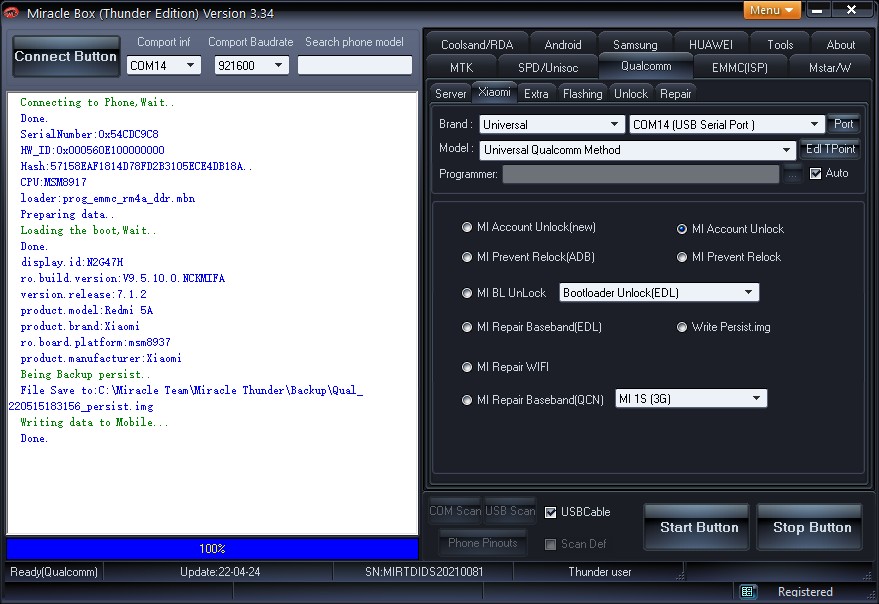
Task: Click the Update:22-04-24 status entry
Action: pos(220,572)
